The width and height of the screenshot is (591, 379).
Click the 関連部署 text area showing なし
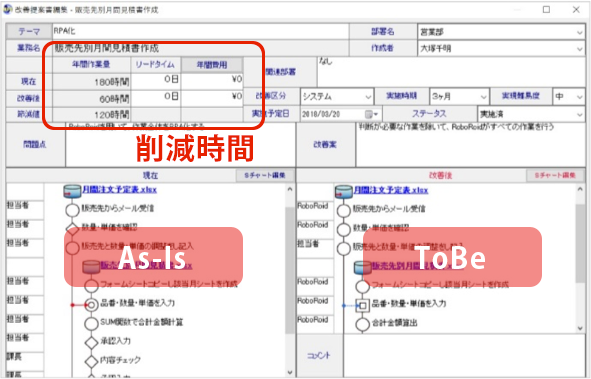451,72
